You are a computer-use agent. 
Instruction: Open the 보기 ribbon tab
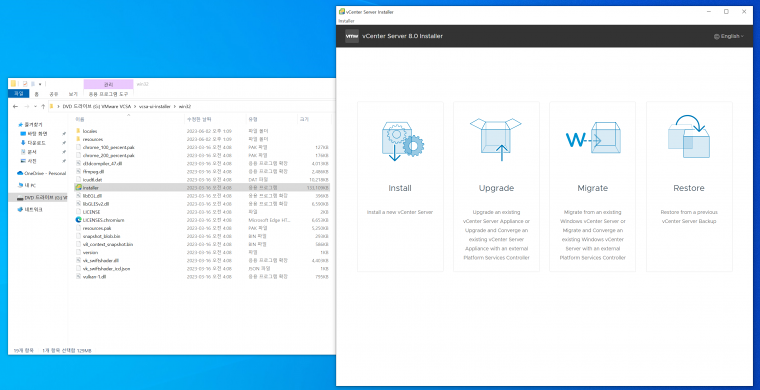[x=73, y=94]
